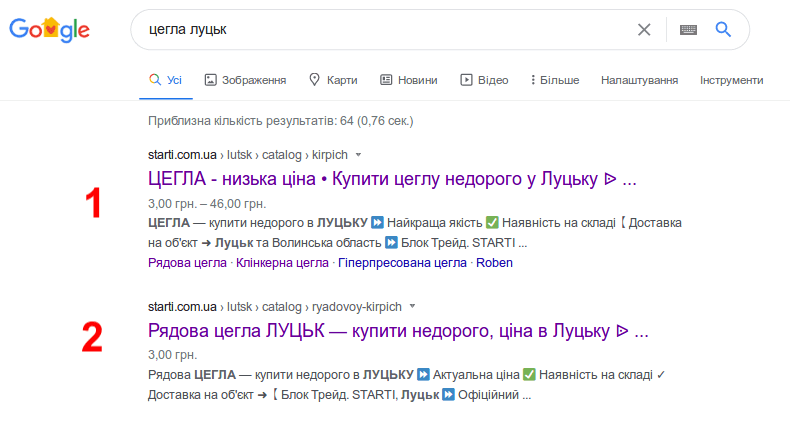The image size is (790, 426).
Task: Click the blue search magnifier button
Action: [x=723, y=29]
